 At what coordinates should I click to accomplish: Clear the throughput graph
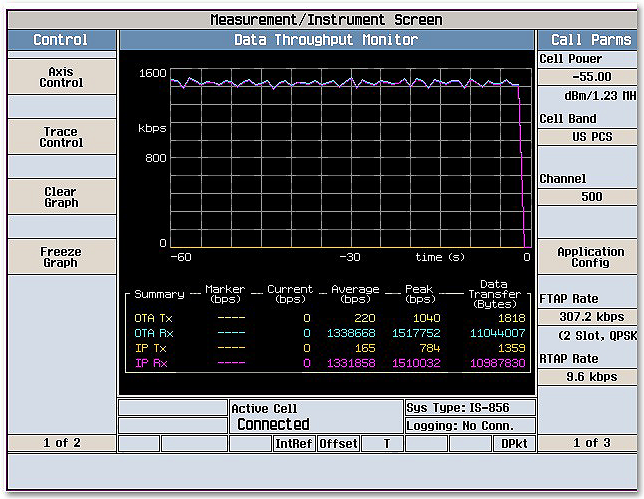(62, 197)
